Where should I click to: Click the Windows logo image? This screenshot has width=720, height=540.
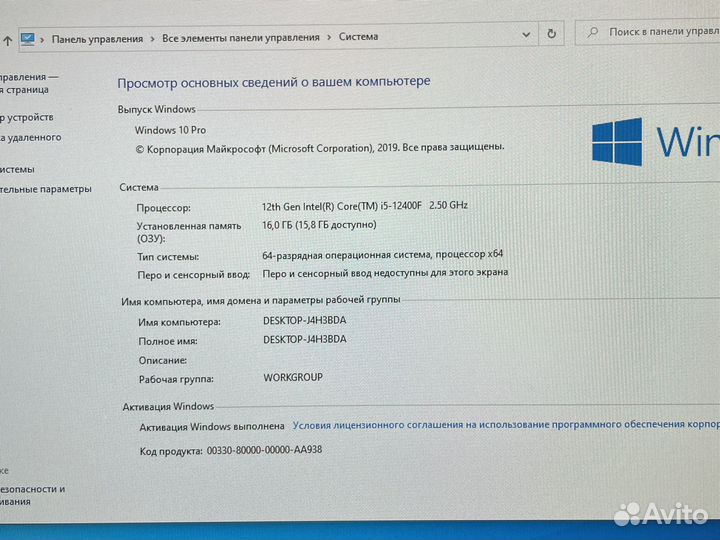617,142
